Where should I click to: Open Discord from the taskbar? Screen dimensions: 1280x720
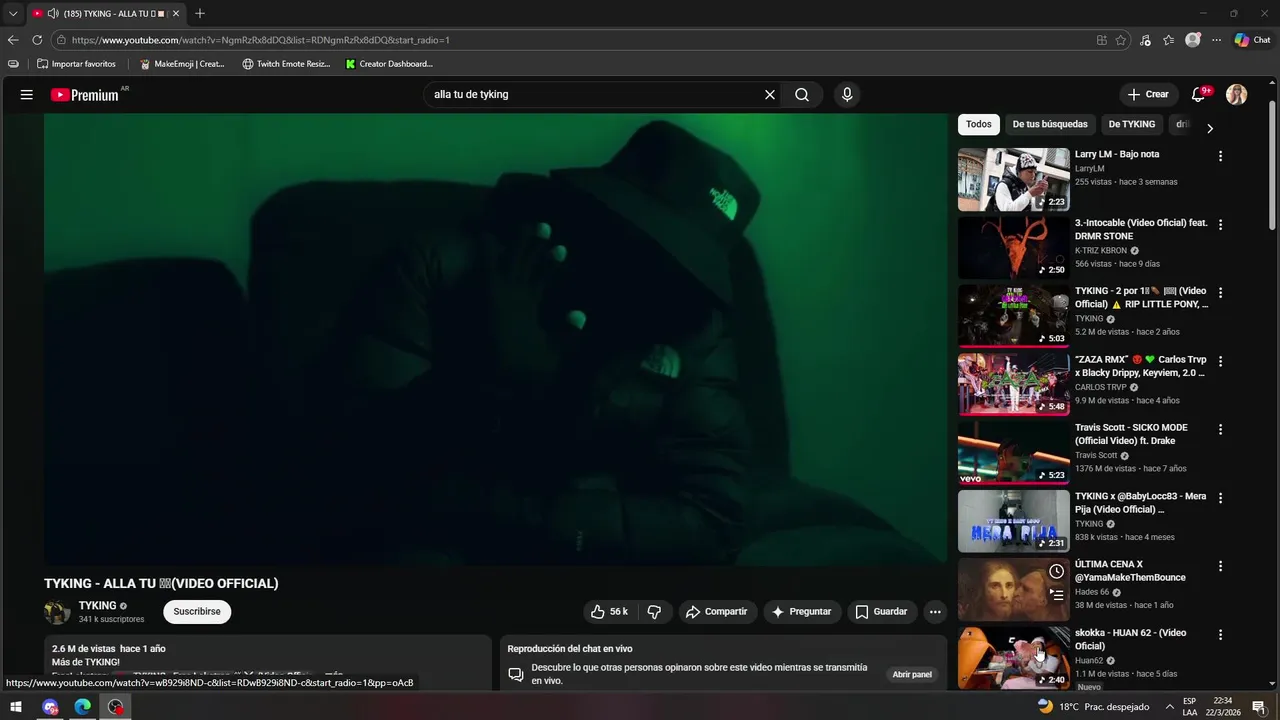coord(50,707)
